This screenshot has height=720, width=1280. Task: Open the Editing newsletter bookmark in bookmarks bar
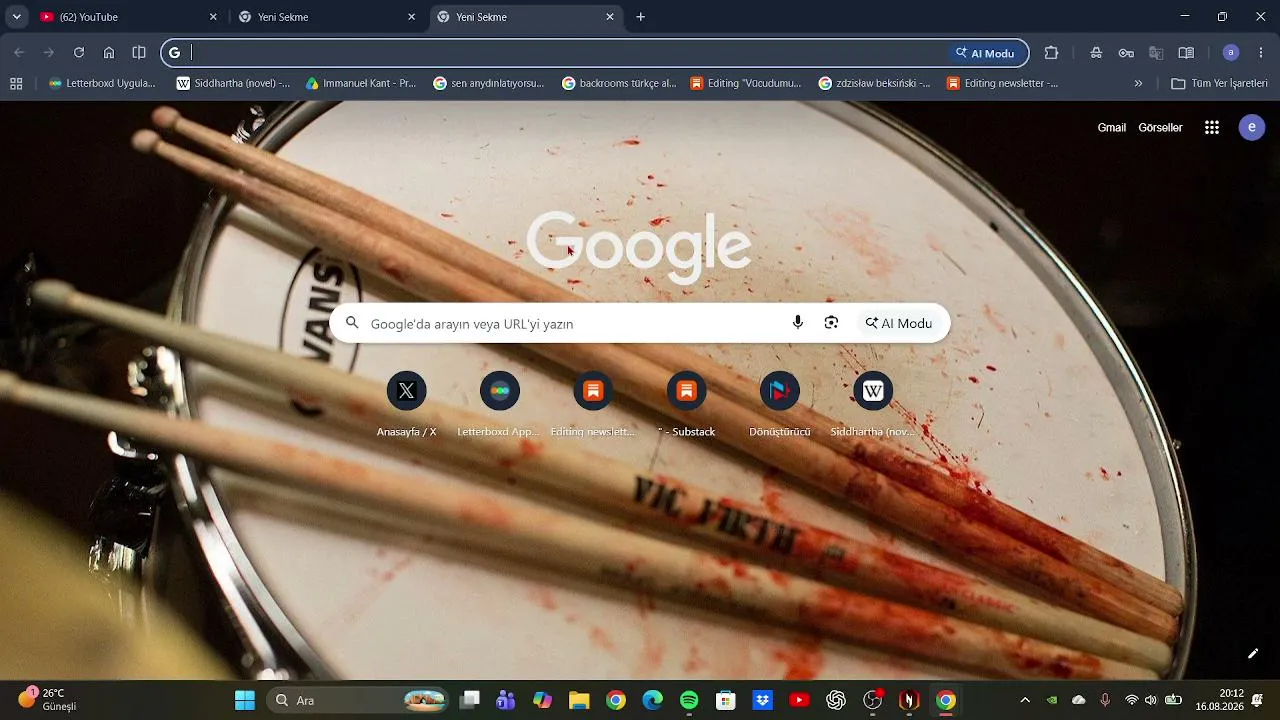pyautogui.click(x=1002, y=84)
